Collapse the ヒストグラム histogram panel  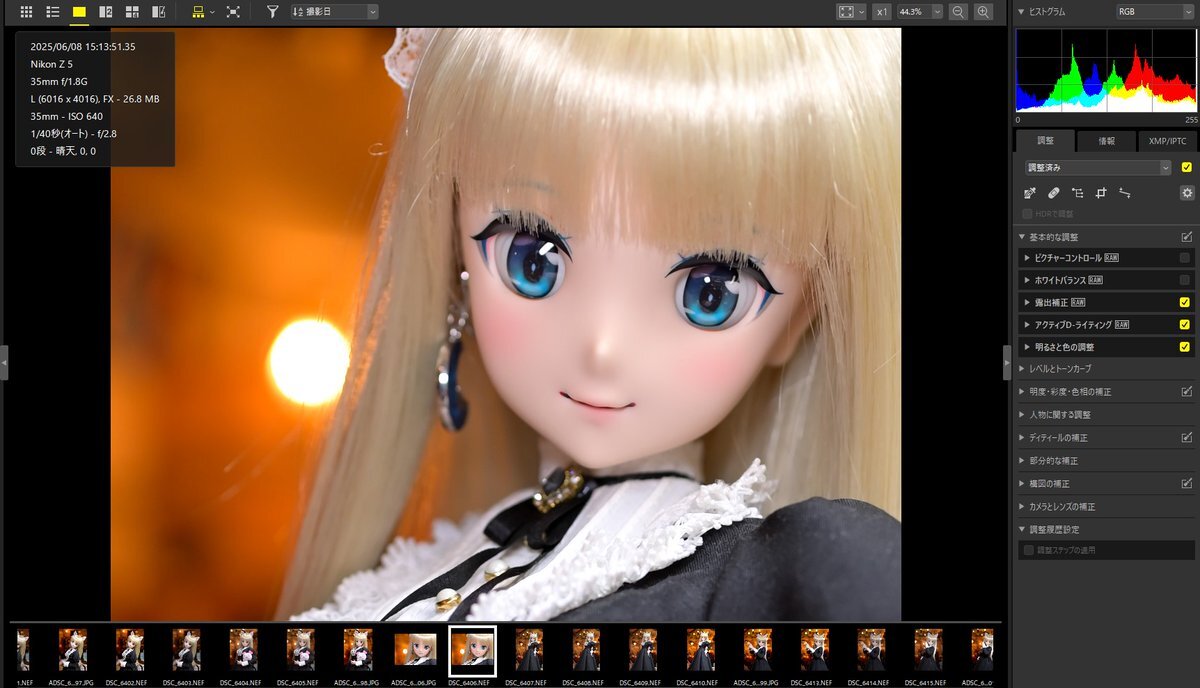[x=1021, y=12]
